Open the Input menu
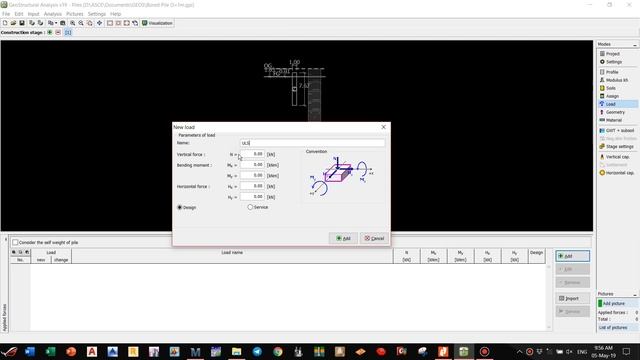640x360 pixels. point(33,14)
